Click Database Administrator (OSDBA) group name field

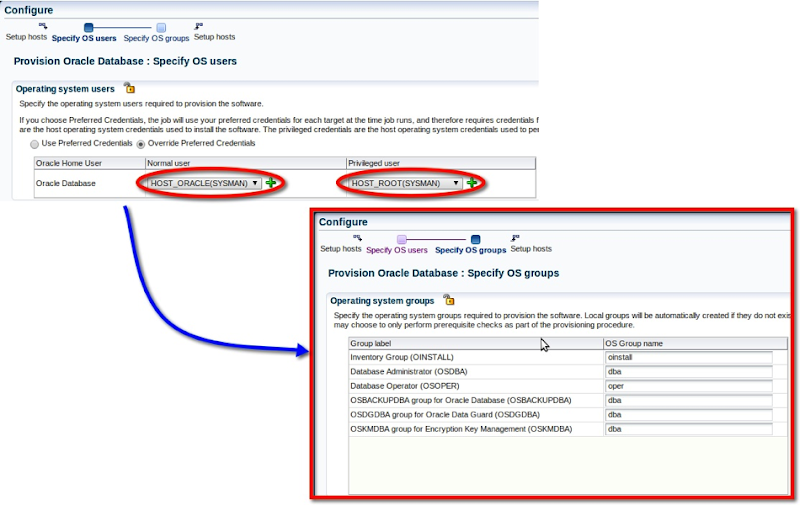689,372
